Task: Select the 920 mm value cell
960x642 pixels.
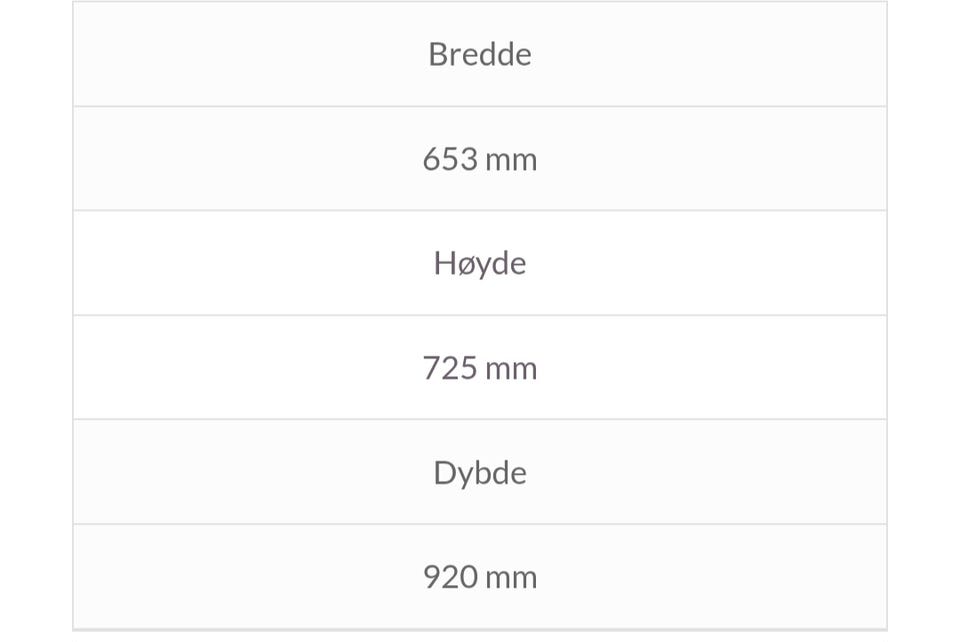Action: [479, 577]
